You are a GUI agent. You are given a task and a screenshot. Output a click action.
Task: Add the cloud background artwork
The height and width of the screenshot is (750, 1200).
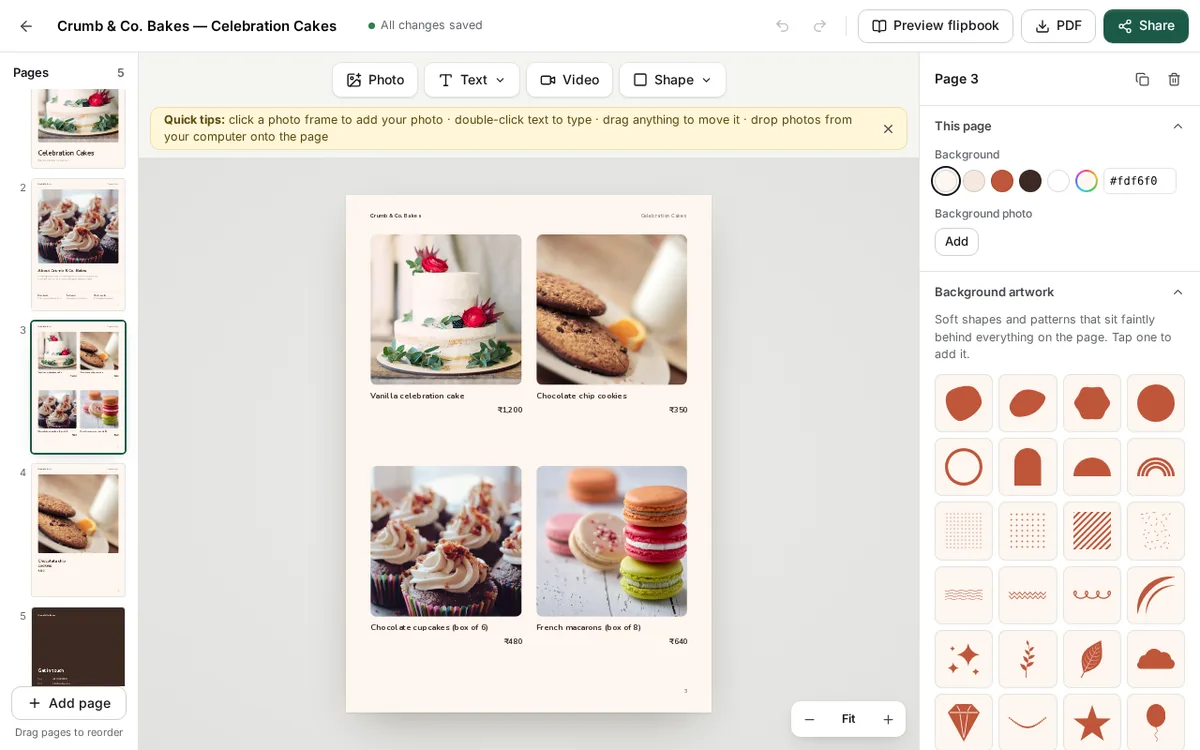click(1156, 659)
